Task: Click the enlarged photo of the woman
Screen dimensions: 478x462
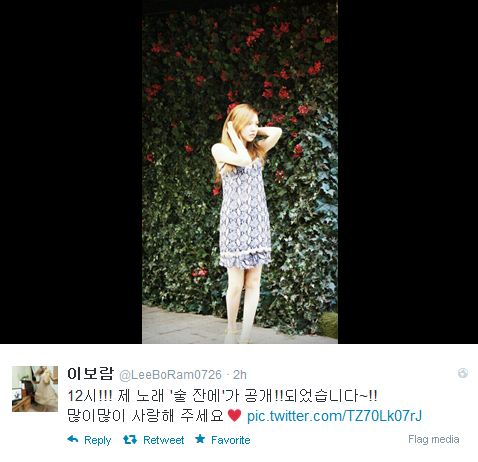Action: [x=240, y=172]
